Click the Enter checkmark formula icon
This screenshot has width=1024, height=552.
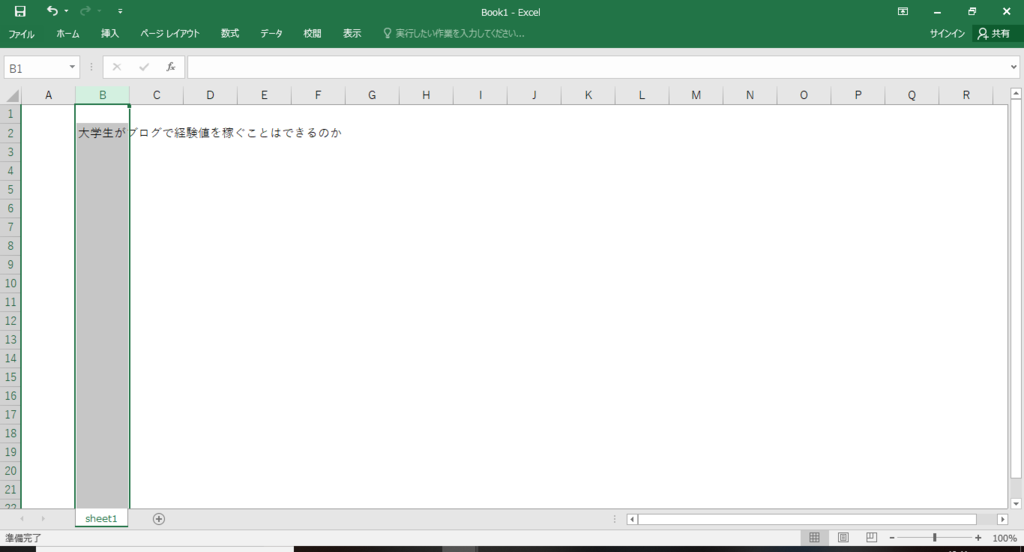pos(144,67)
